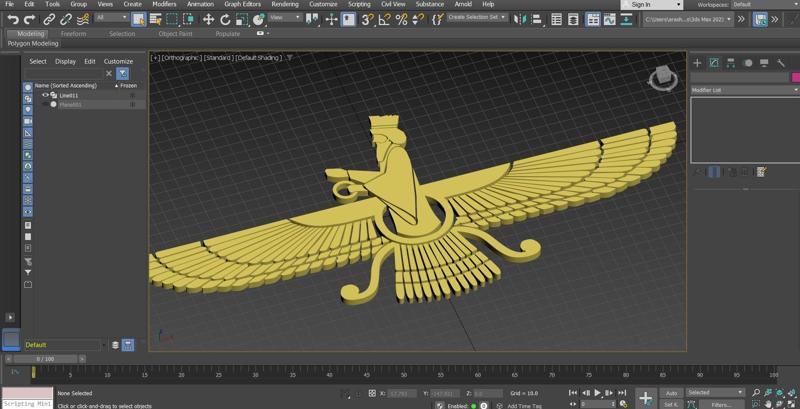Toggle visibility of the Plane001 object
The height and width of the screenshot is (409, 800).
[45, 105]
